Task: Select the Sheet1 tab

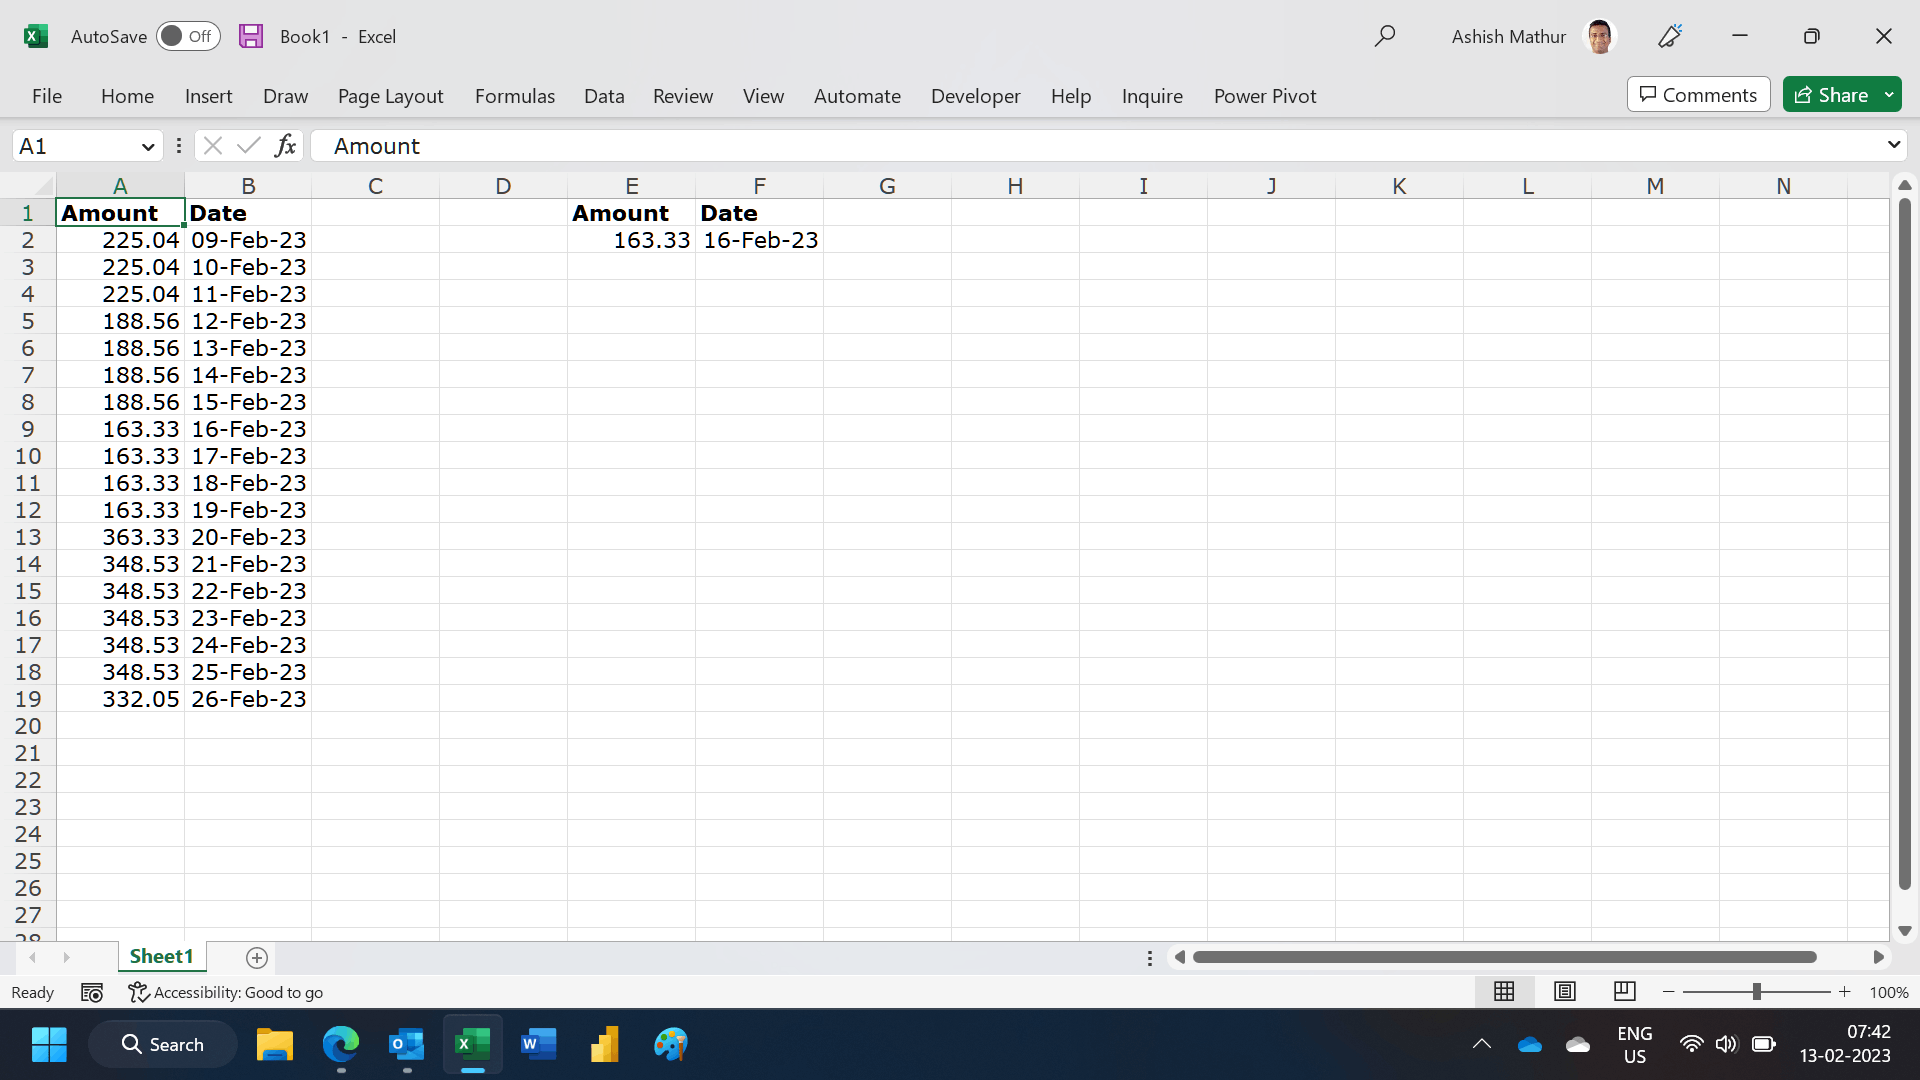Action: click(x=161, y=957)
